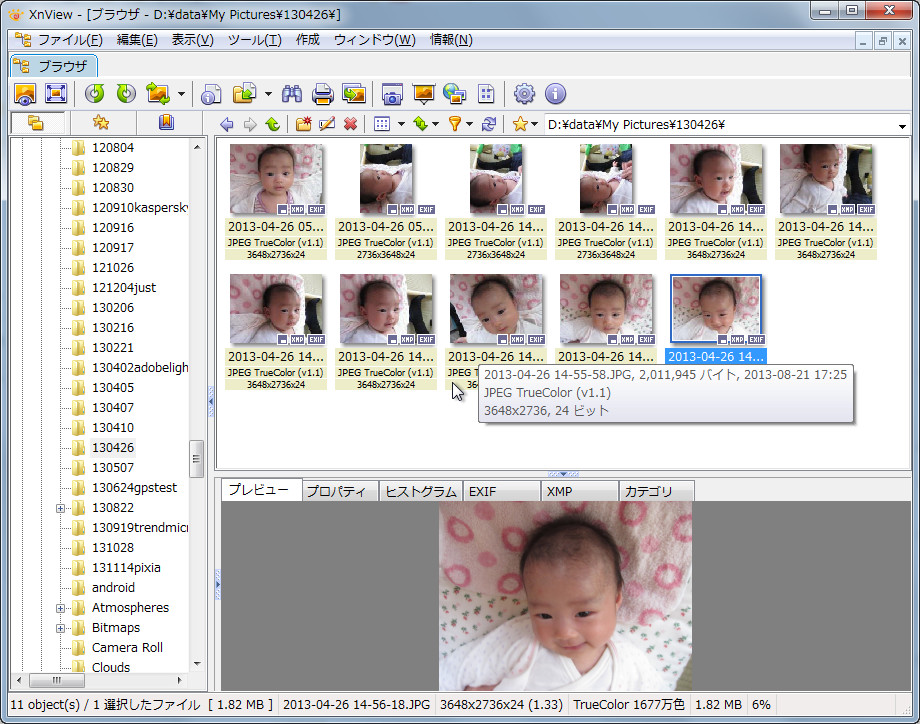
Task: Open the search binoculars tool
Action: [290, 93]
